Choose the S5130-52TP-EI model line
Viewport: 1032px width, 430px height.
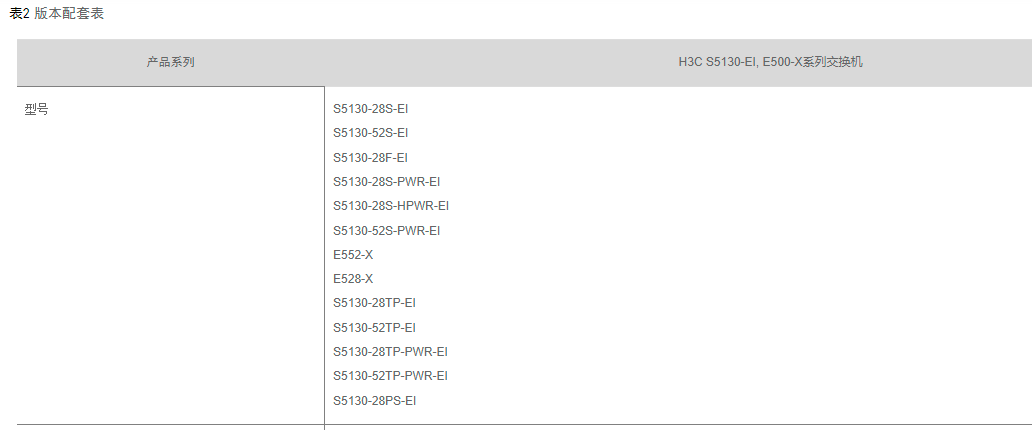pos(375,328)
